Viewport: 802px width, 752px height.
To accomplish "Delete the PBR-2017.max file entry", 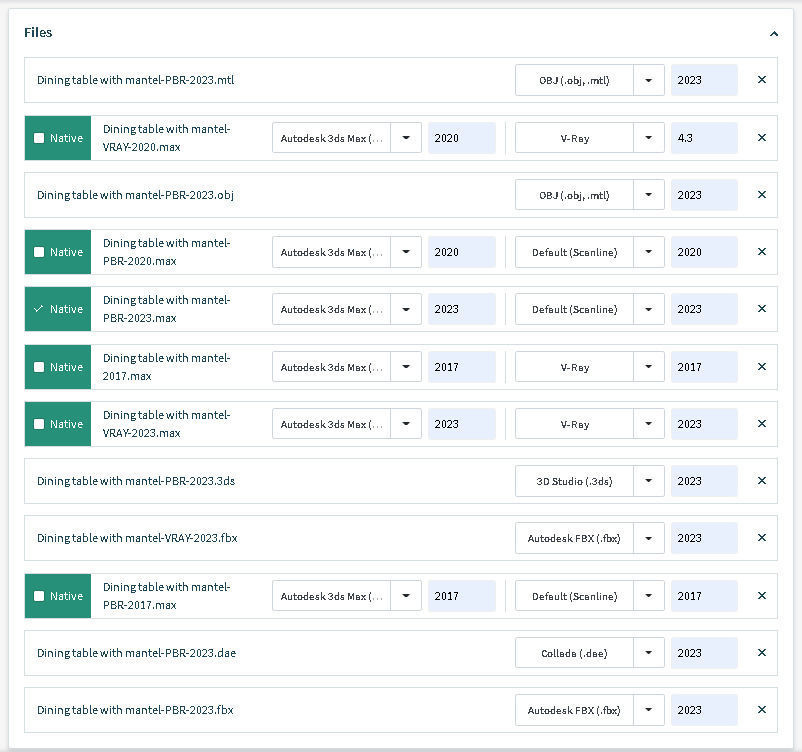I will tap(761, 596).
